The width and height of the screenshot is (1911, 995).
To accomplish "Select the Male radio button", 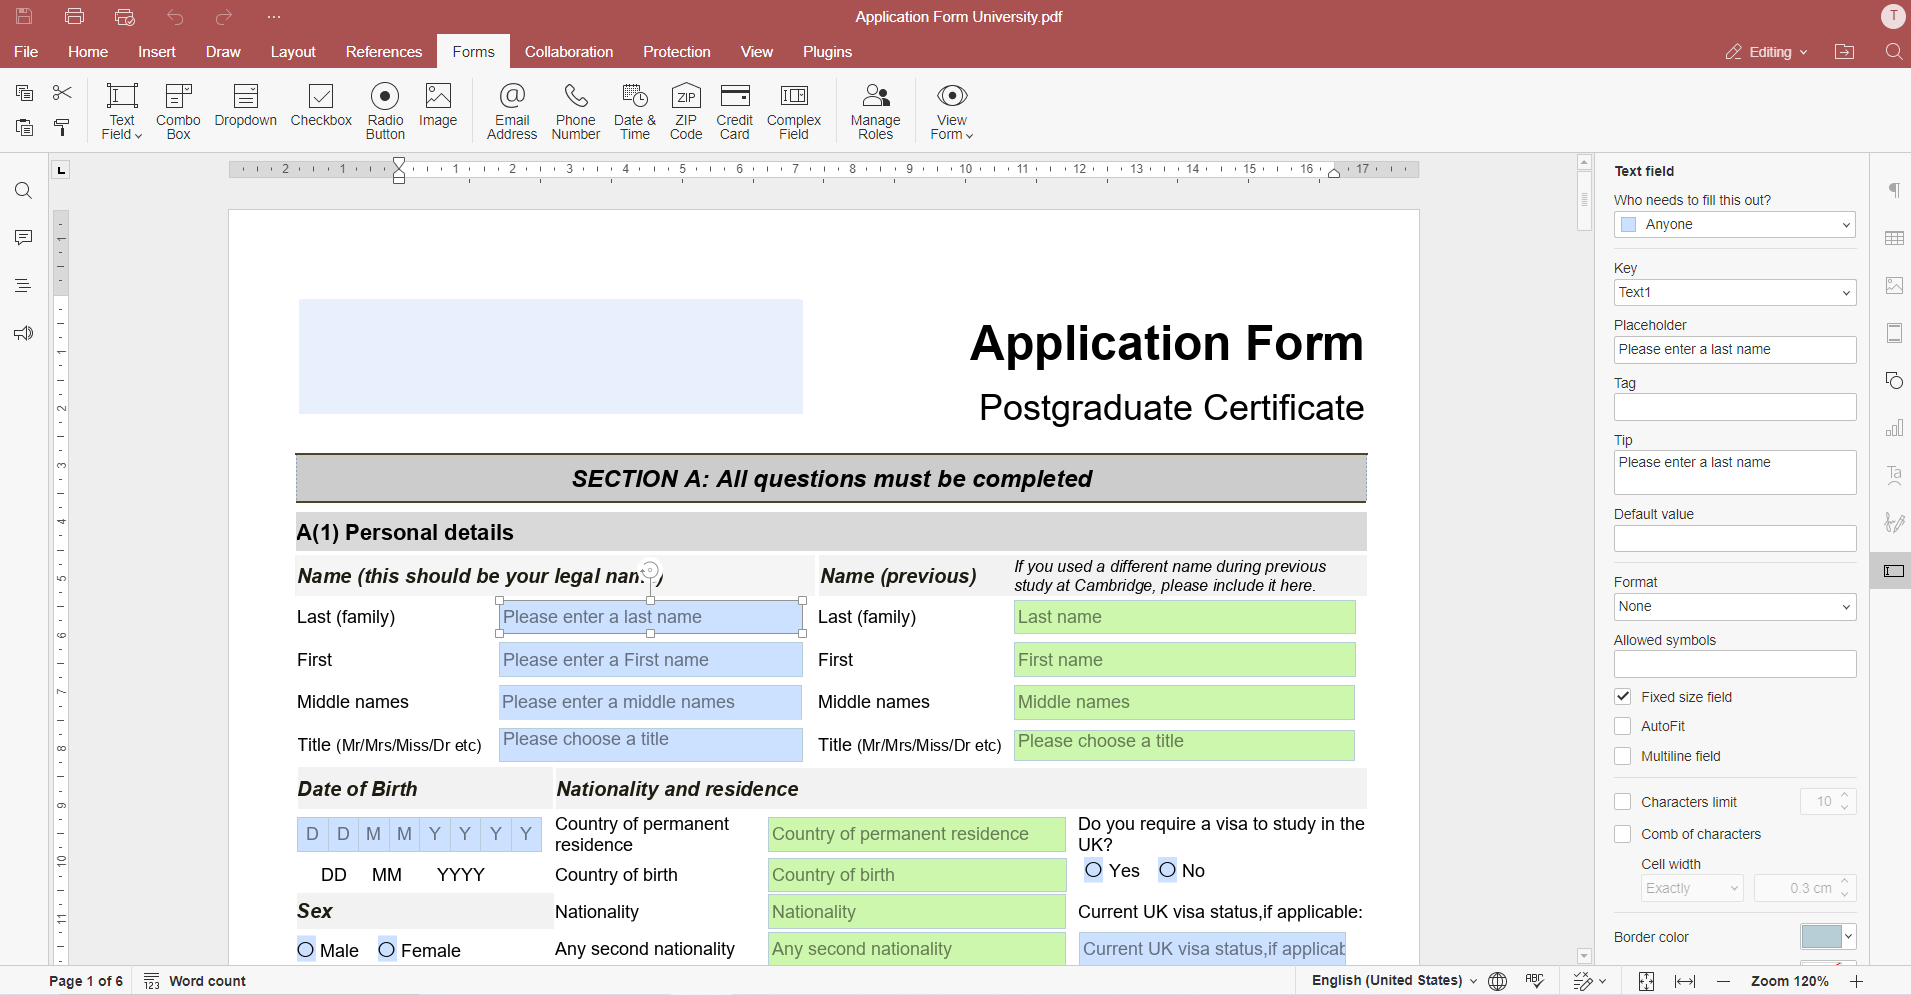I will pyautogui.click(x=306, y=950).
